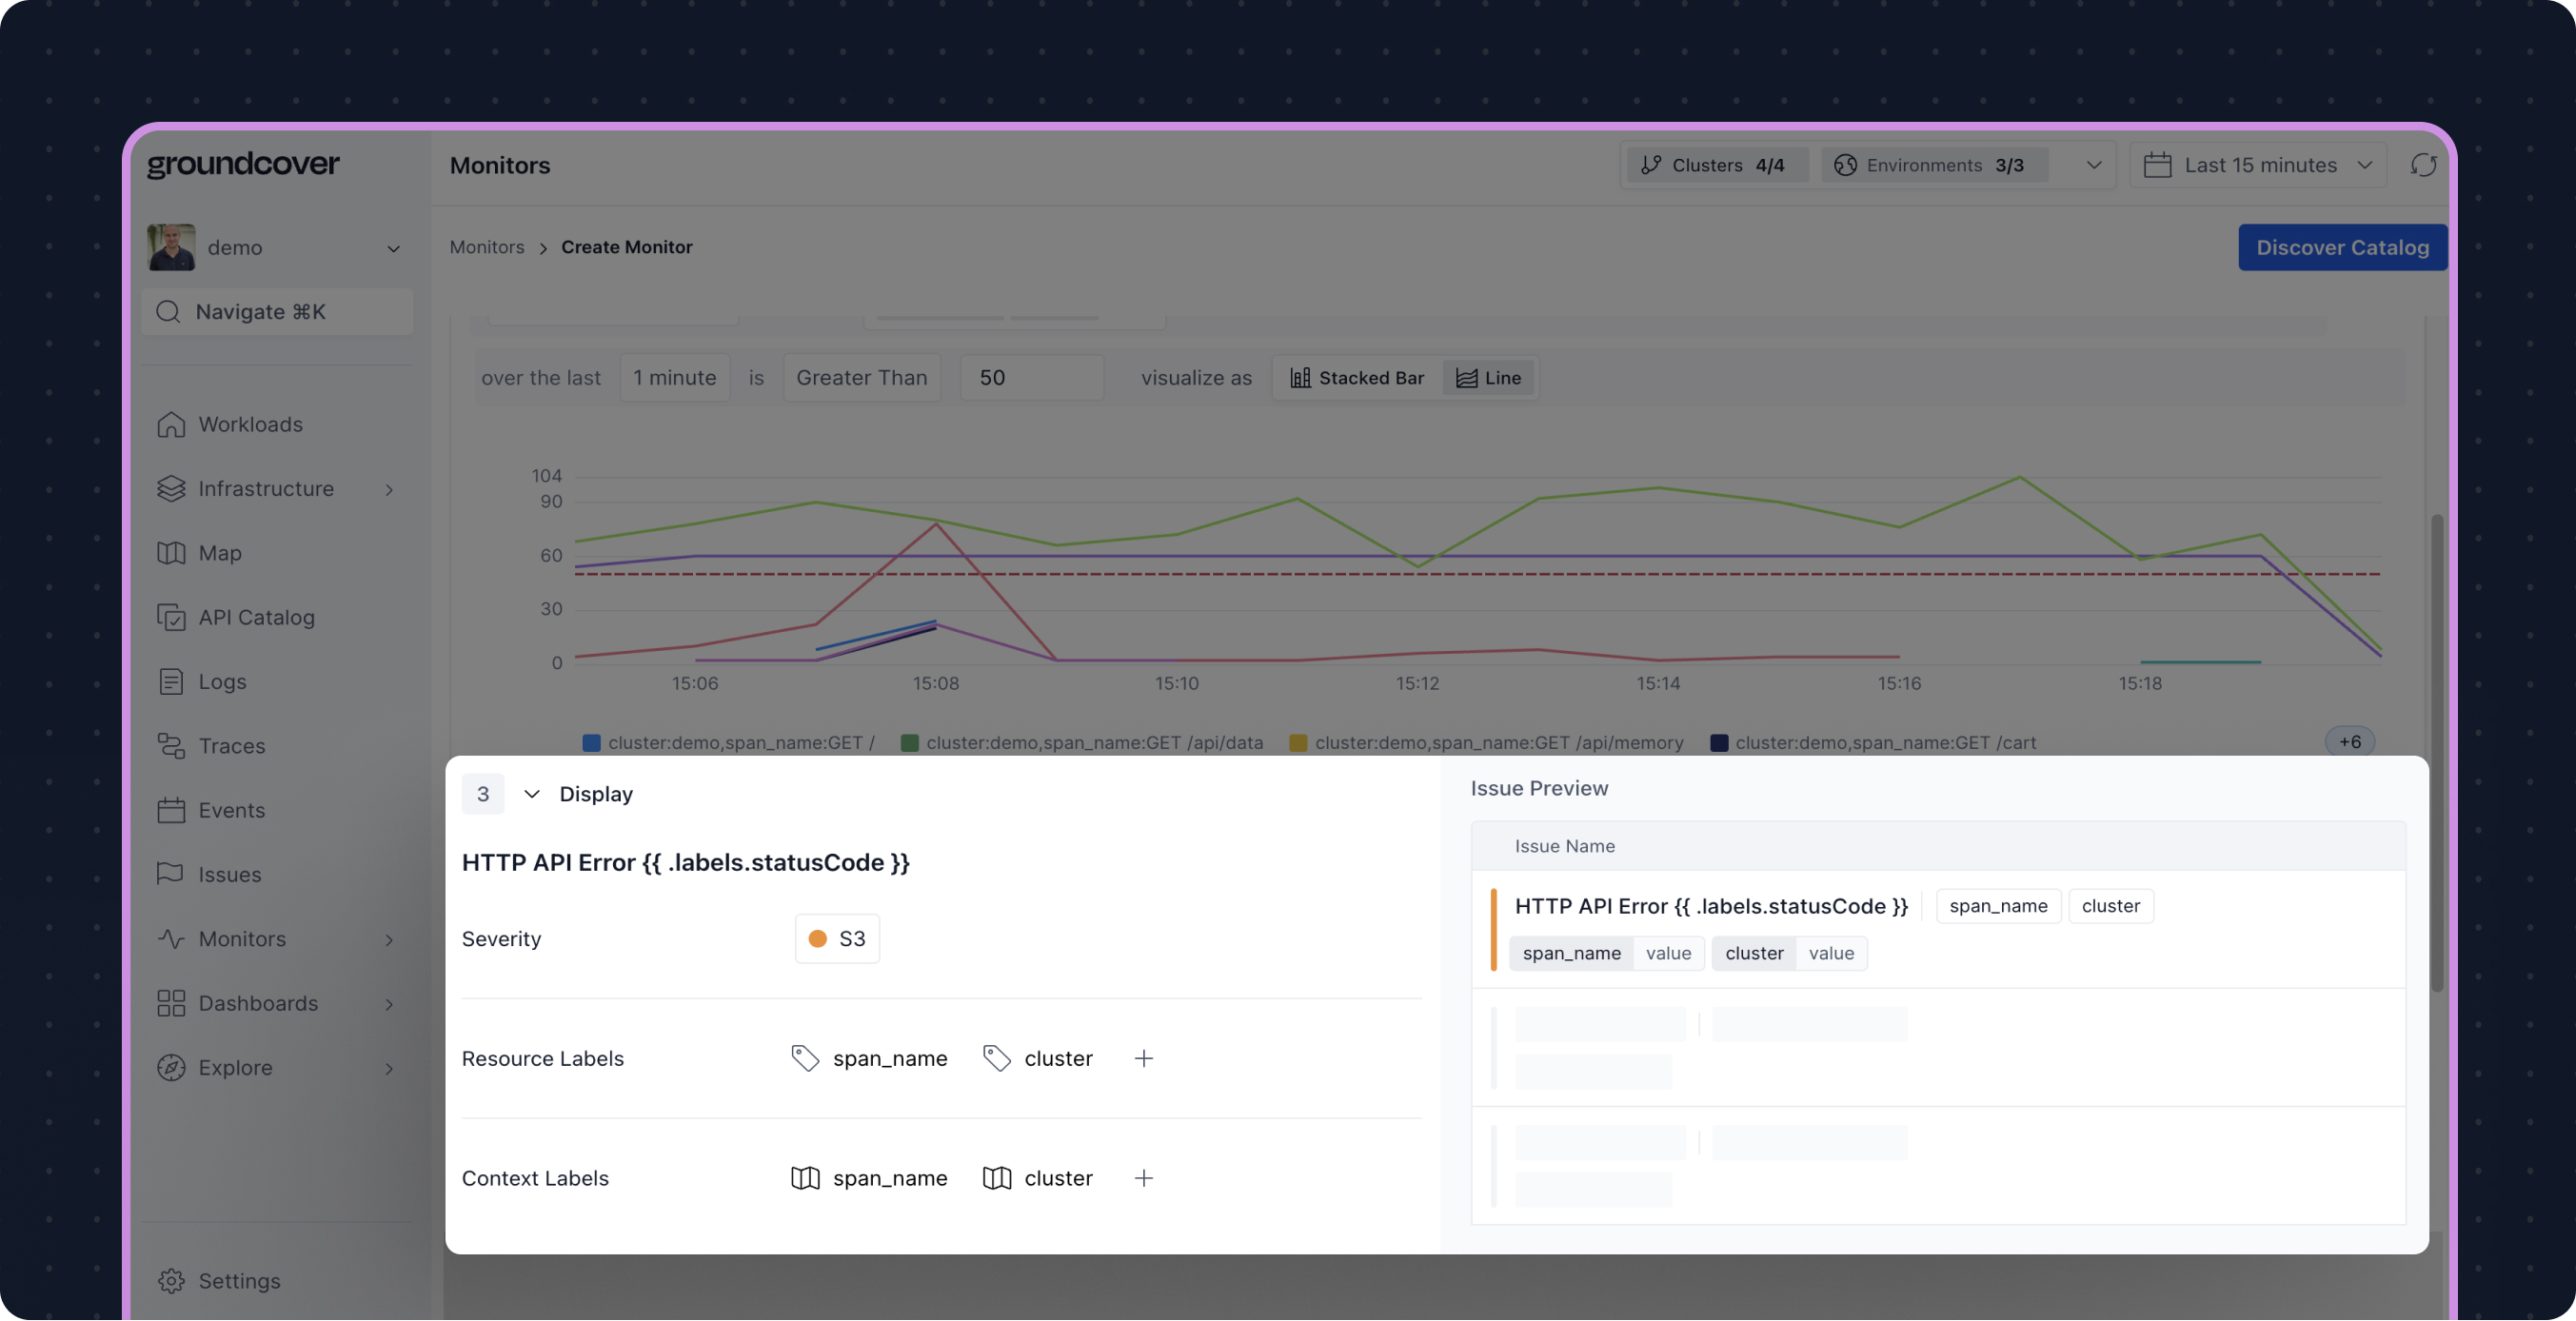Viewport: 2576px width, 1321px height.
Task: Add a new Context Label with plus icon
Action: pyautogui.click(x=1143, y=1178)
